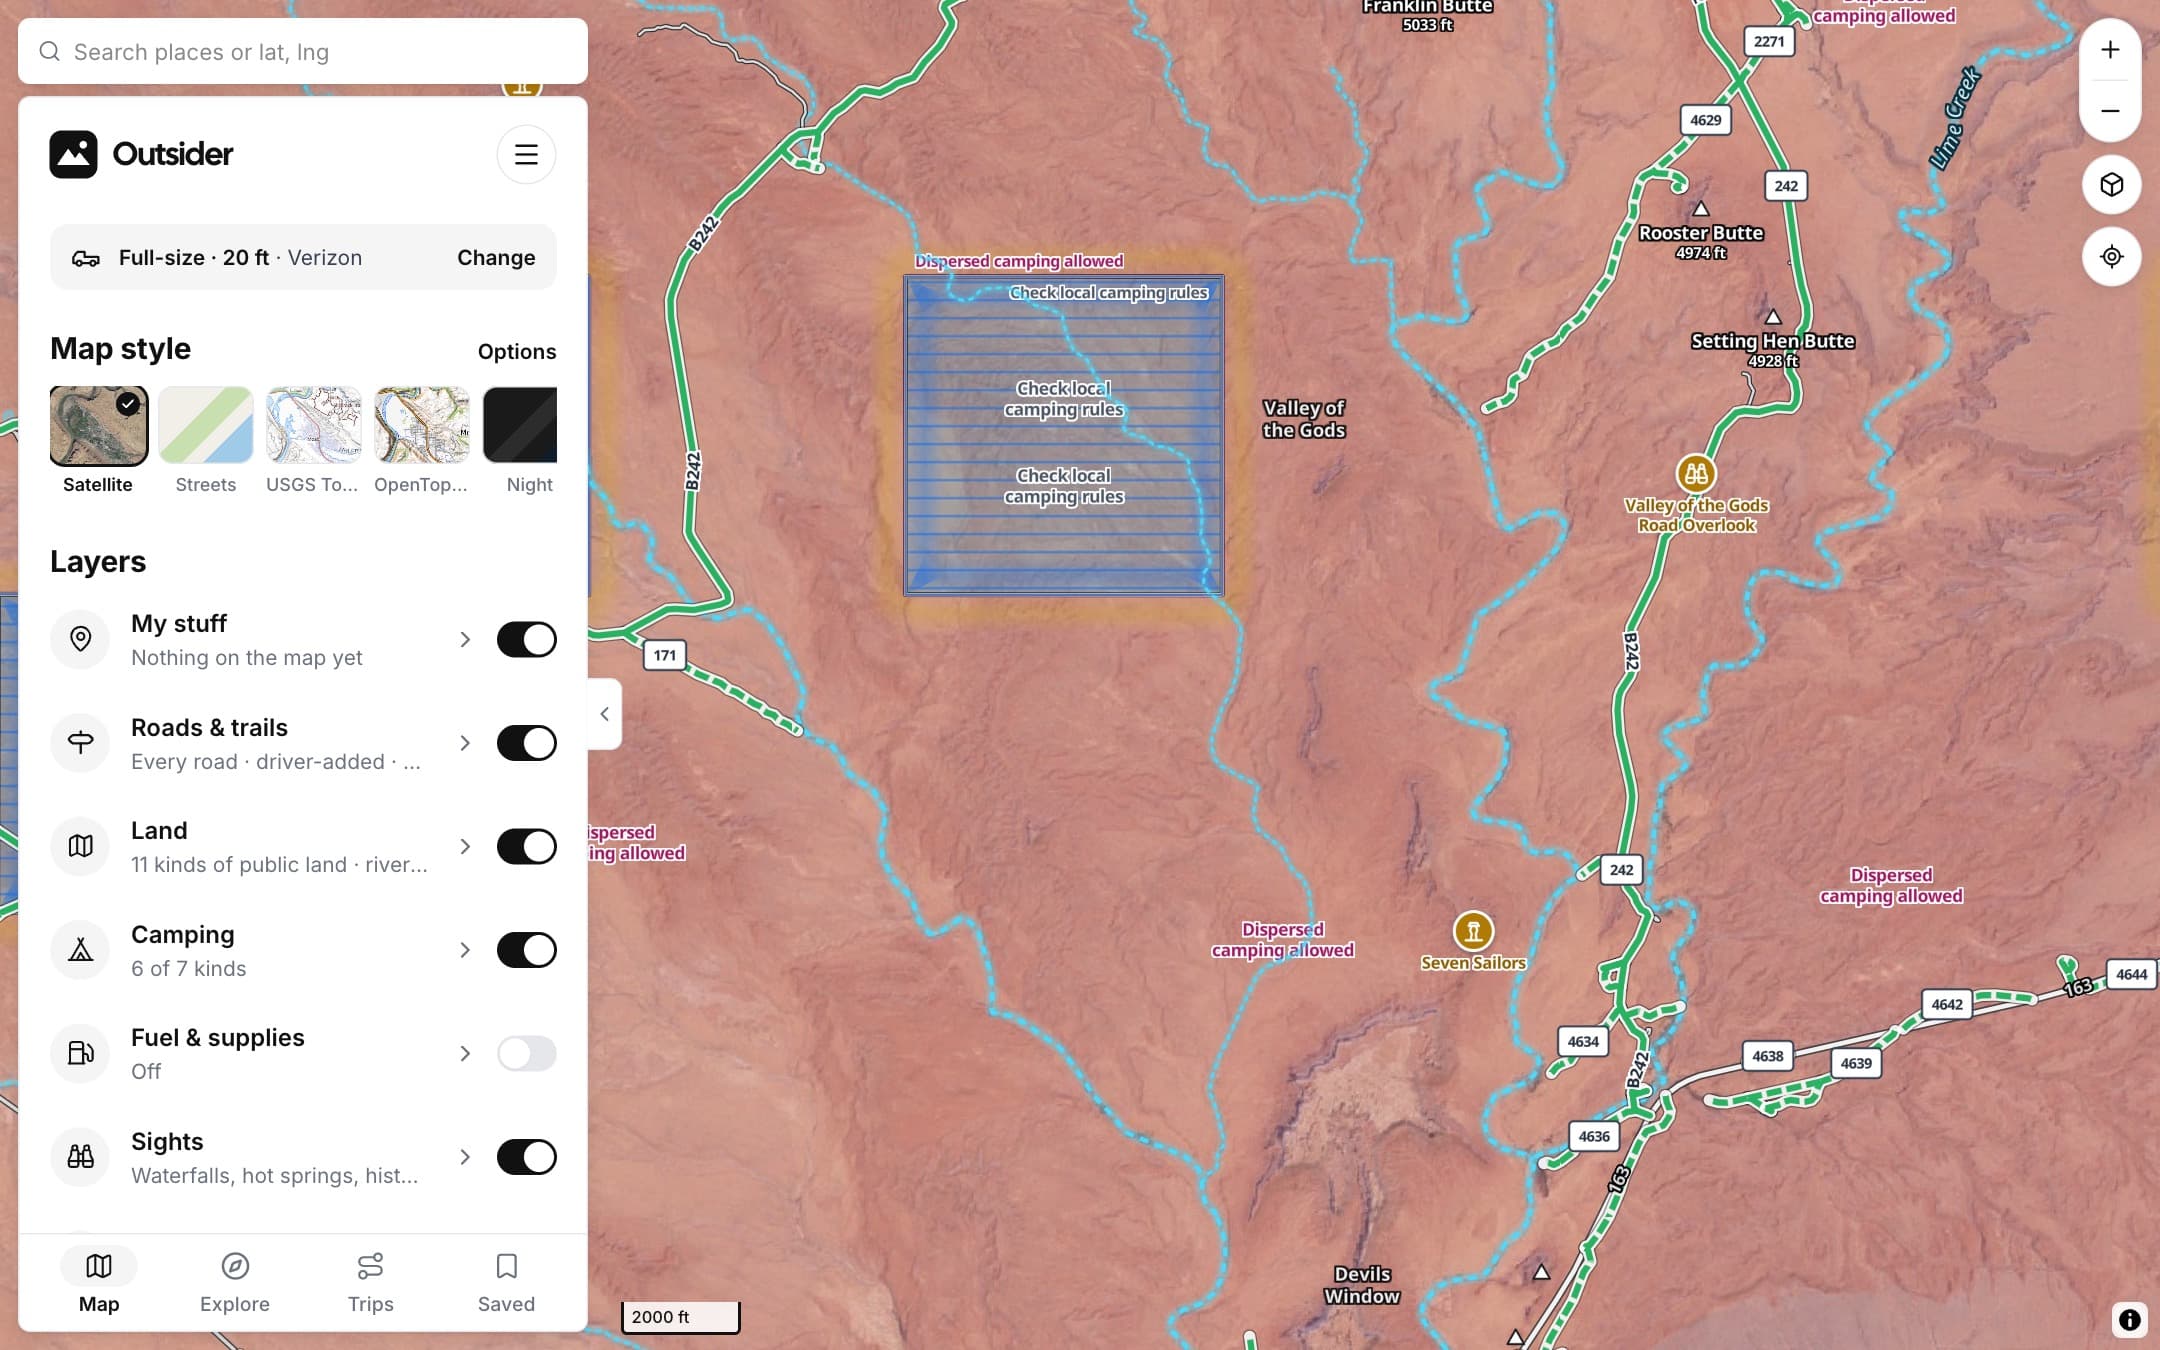
Task: Click route marker 4639 on map
Action: (x=1856, y=1063)
